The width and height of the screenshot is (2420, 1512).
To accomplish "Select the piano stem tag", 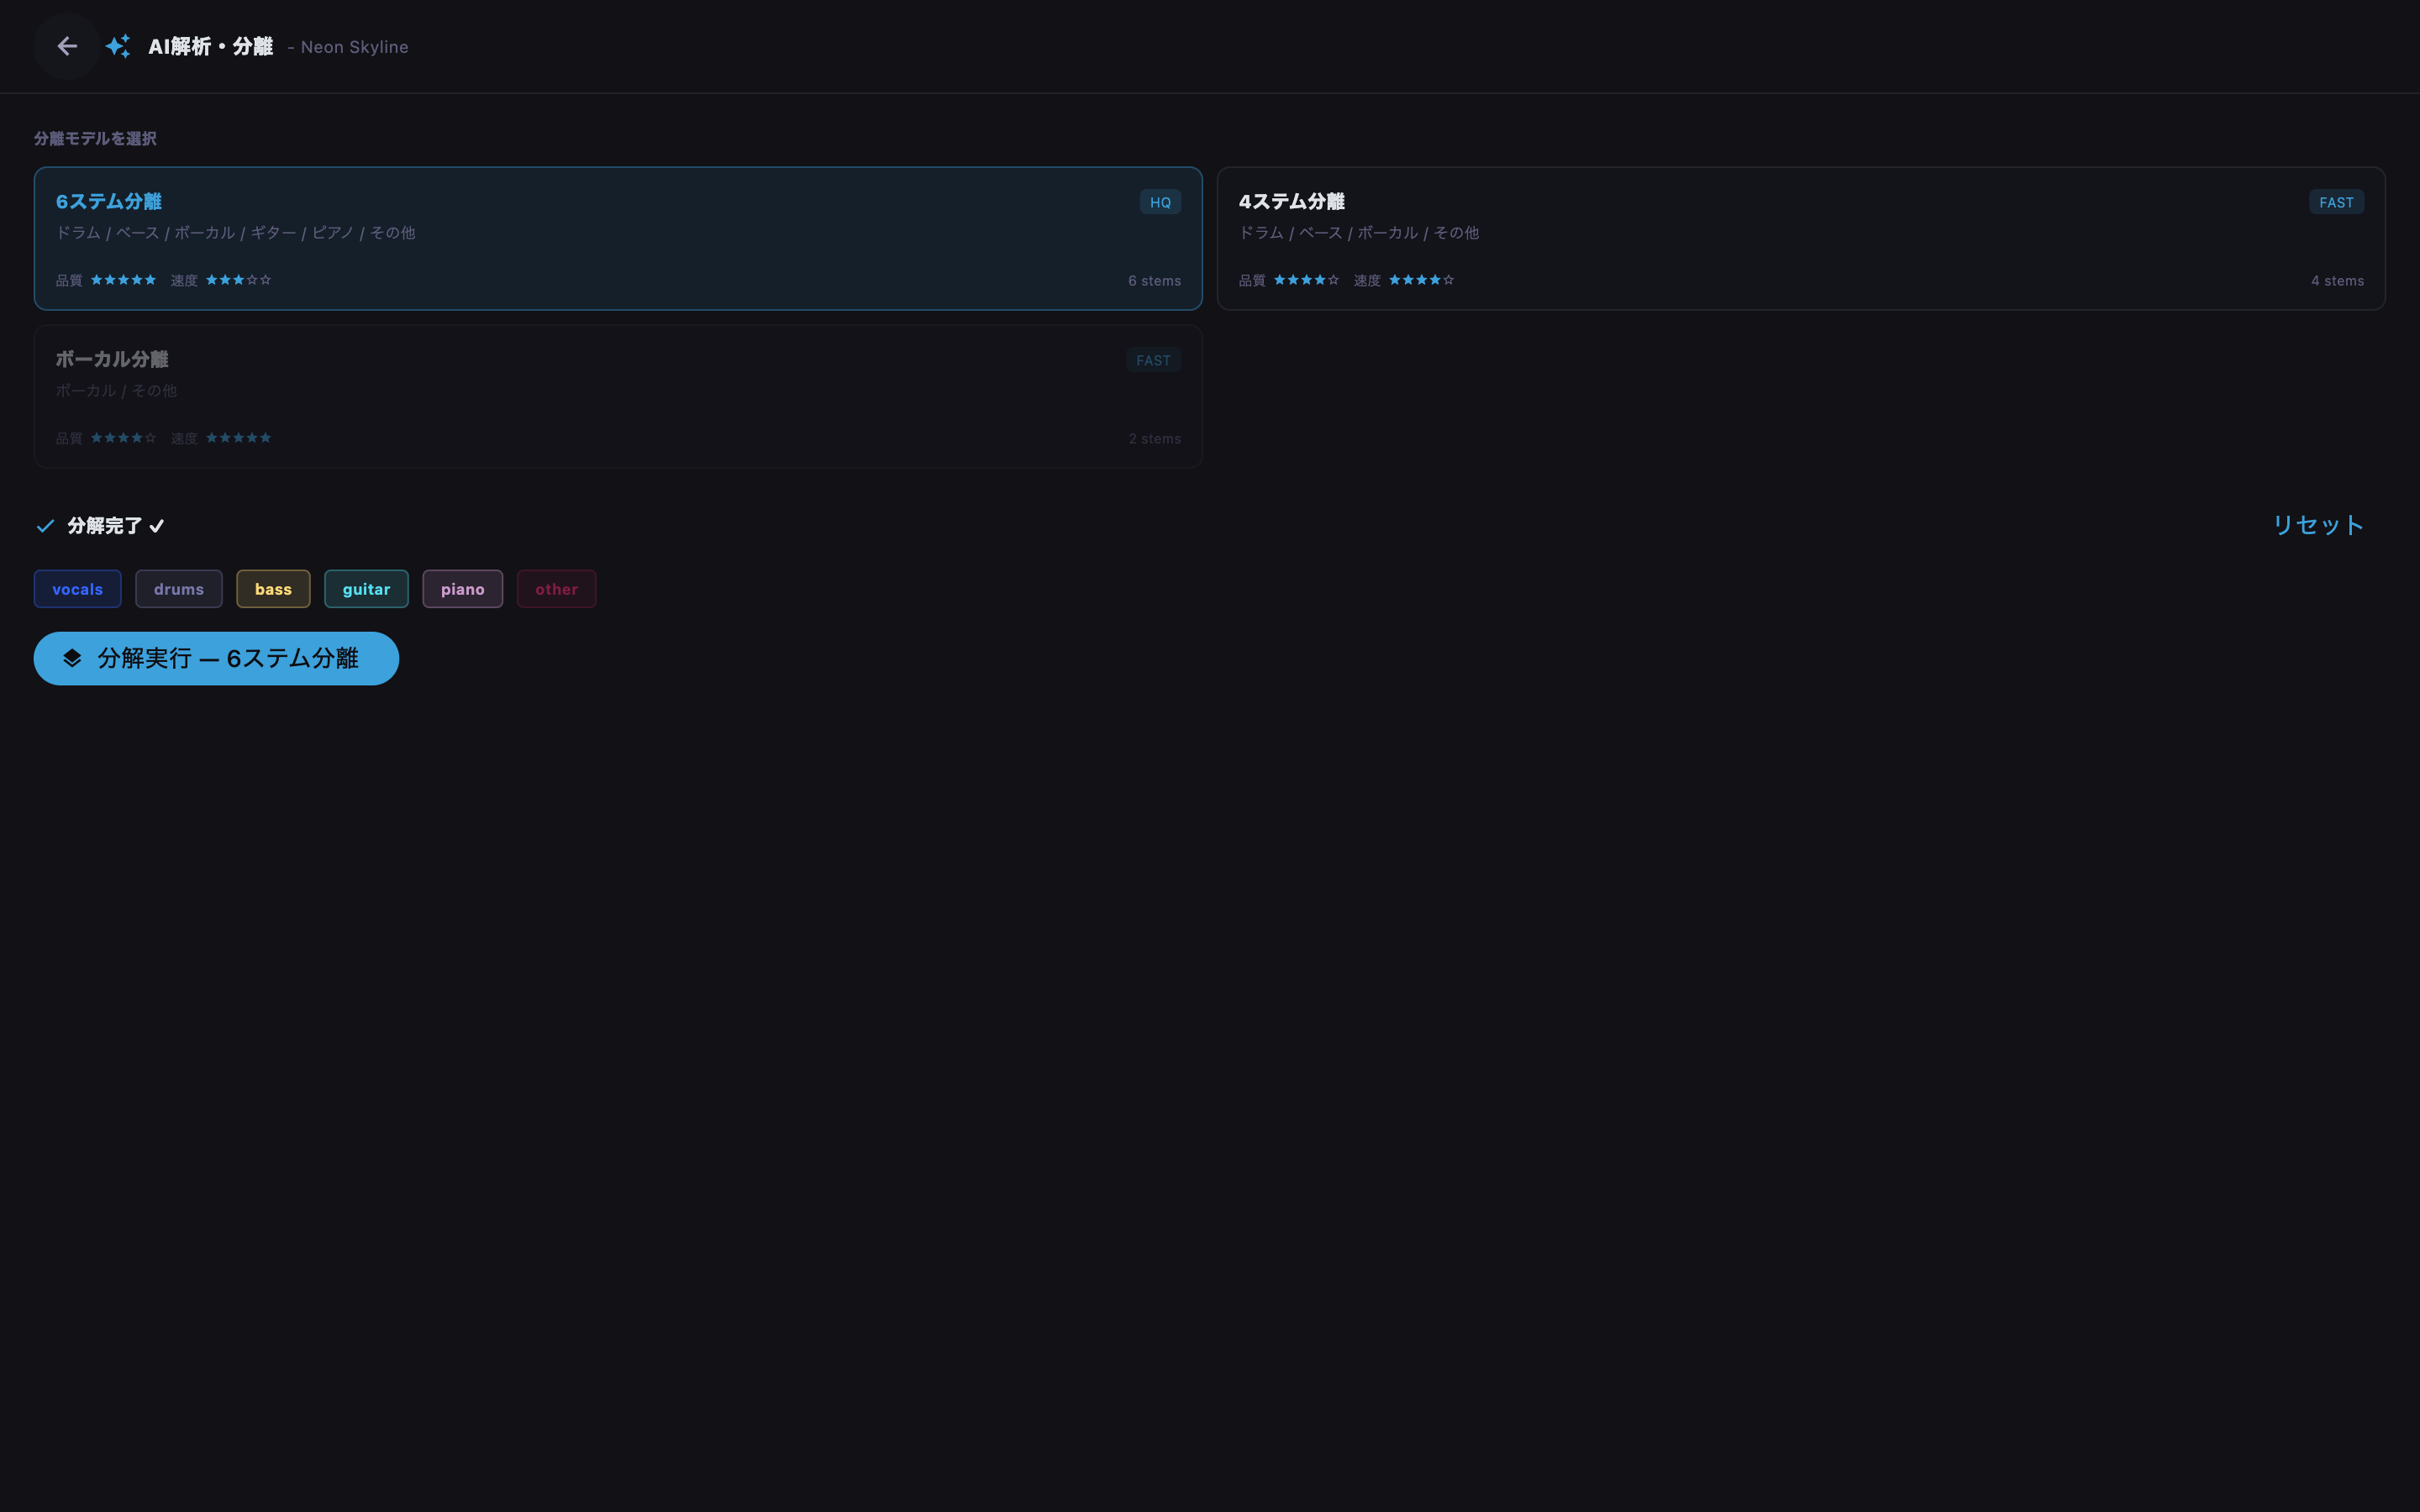I will (x=463, y=589).
